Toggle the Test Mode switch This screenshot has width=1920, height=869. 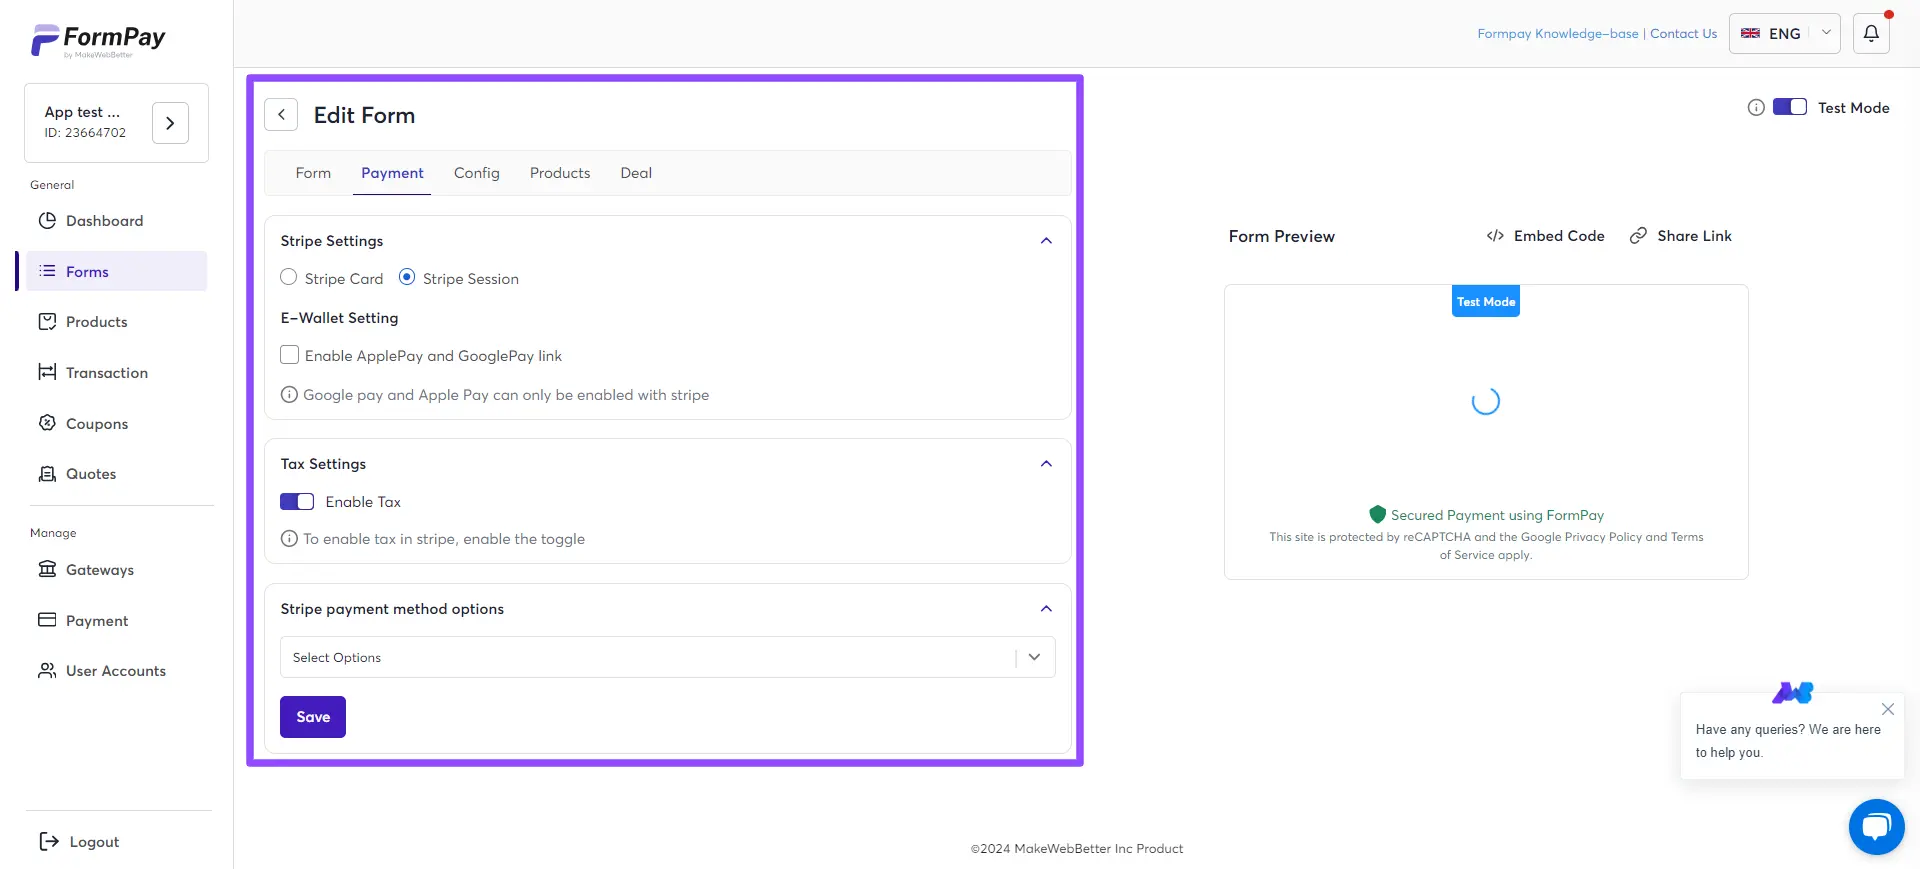pos(1789,108)
